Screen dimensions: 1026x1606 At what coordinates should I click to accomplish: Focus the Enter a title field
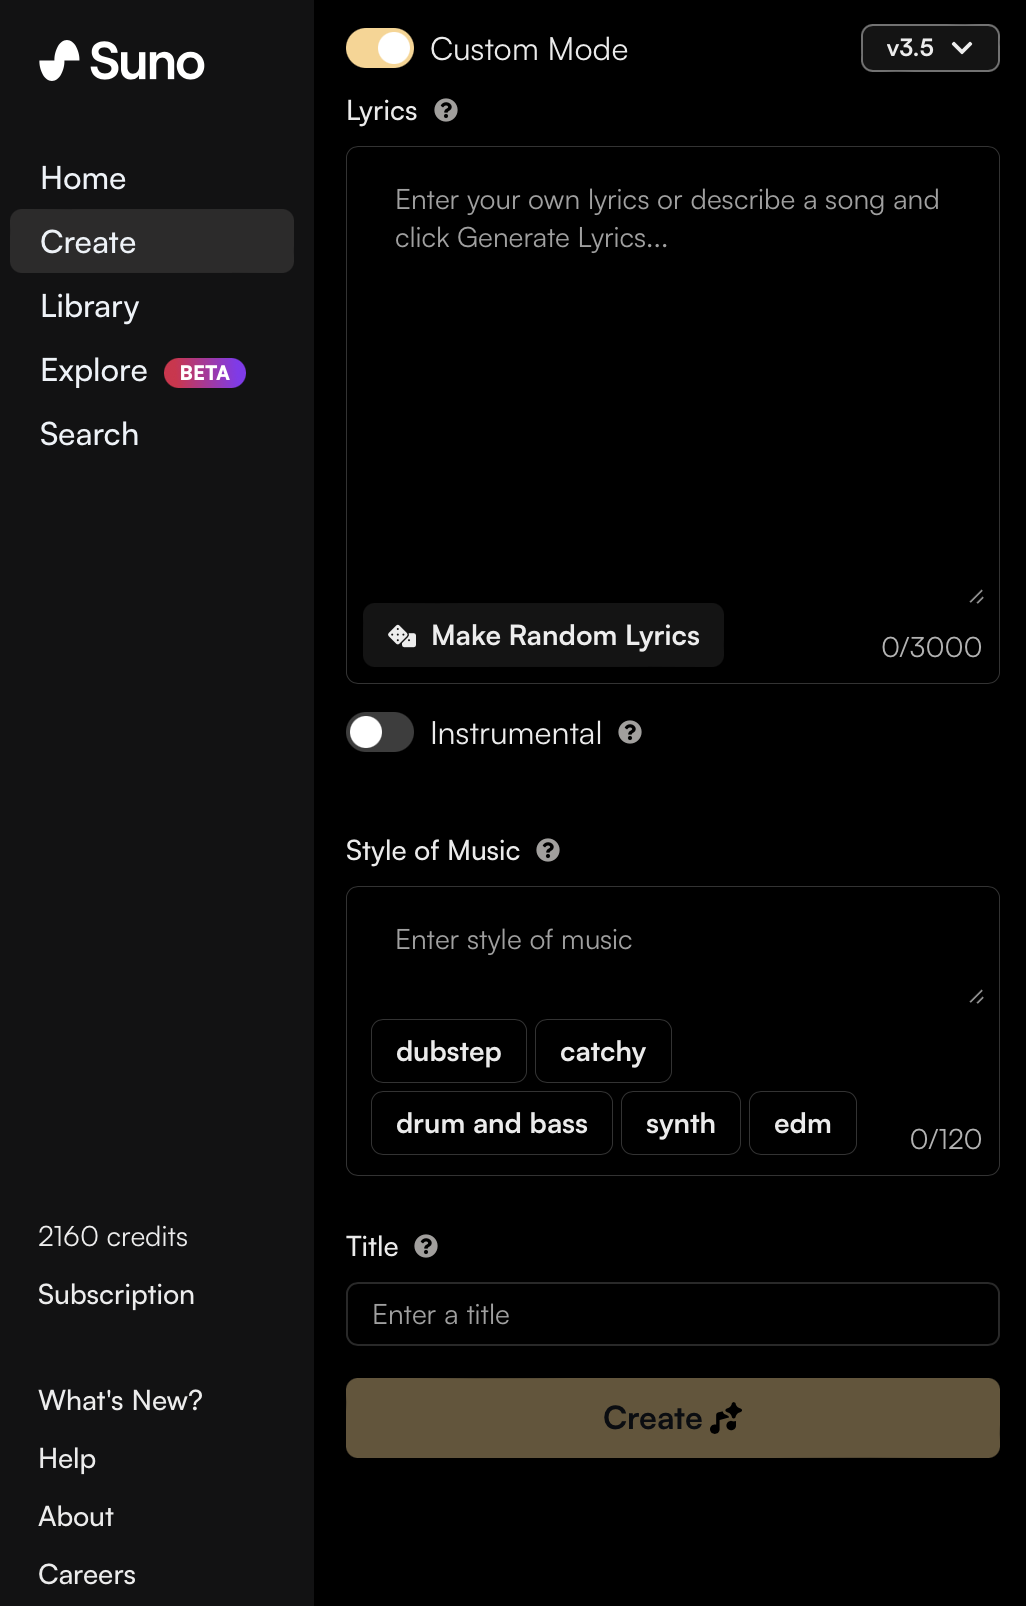pyautogui.click(x=673, y=1314)
